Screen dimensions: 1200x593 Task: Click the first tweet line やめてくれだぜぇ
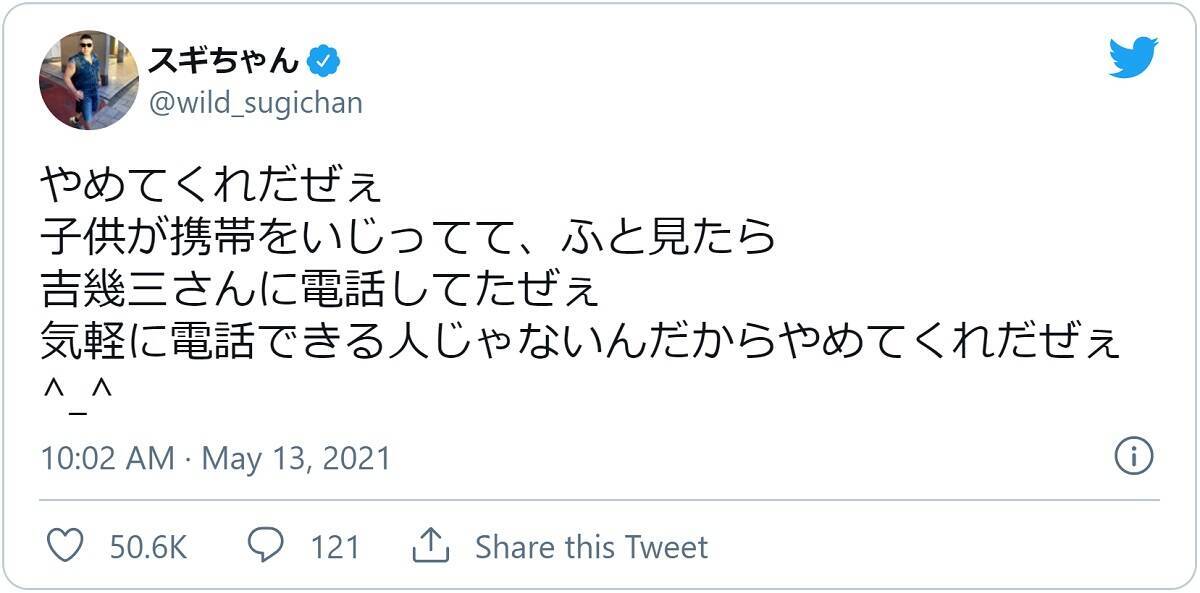(210, 185)
